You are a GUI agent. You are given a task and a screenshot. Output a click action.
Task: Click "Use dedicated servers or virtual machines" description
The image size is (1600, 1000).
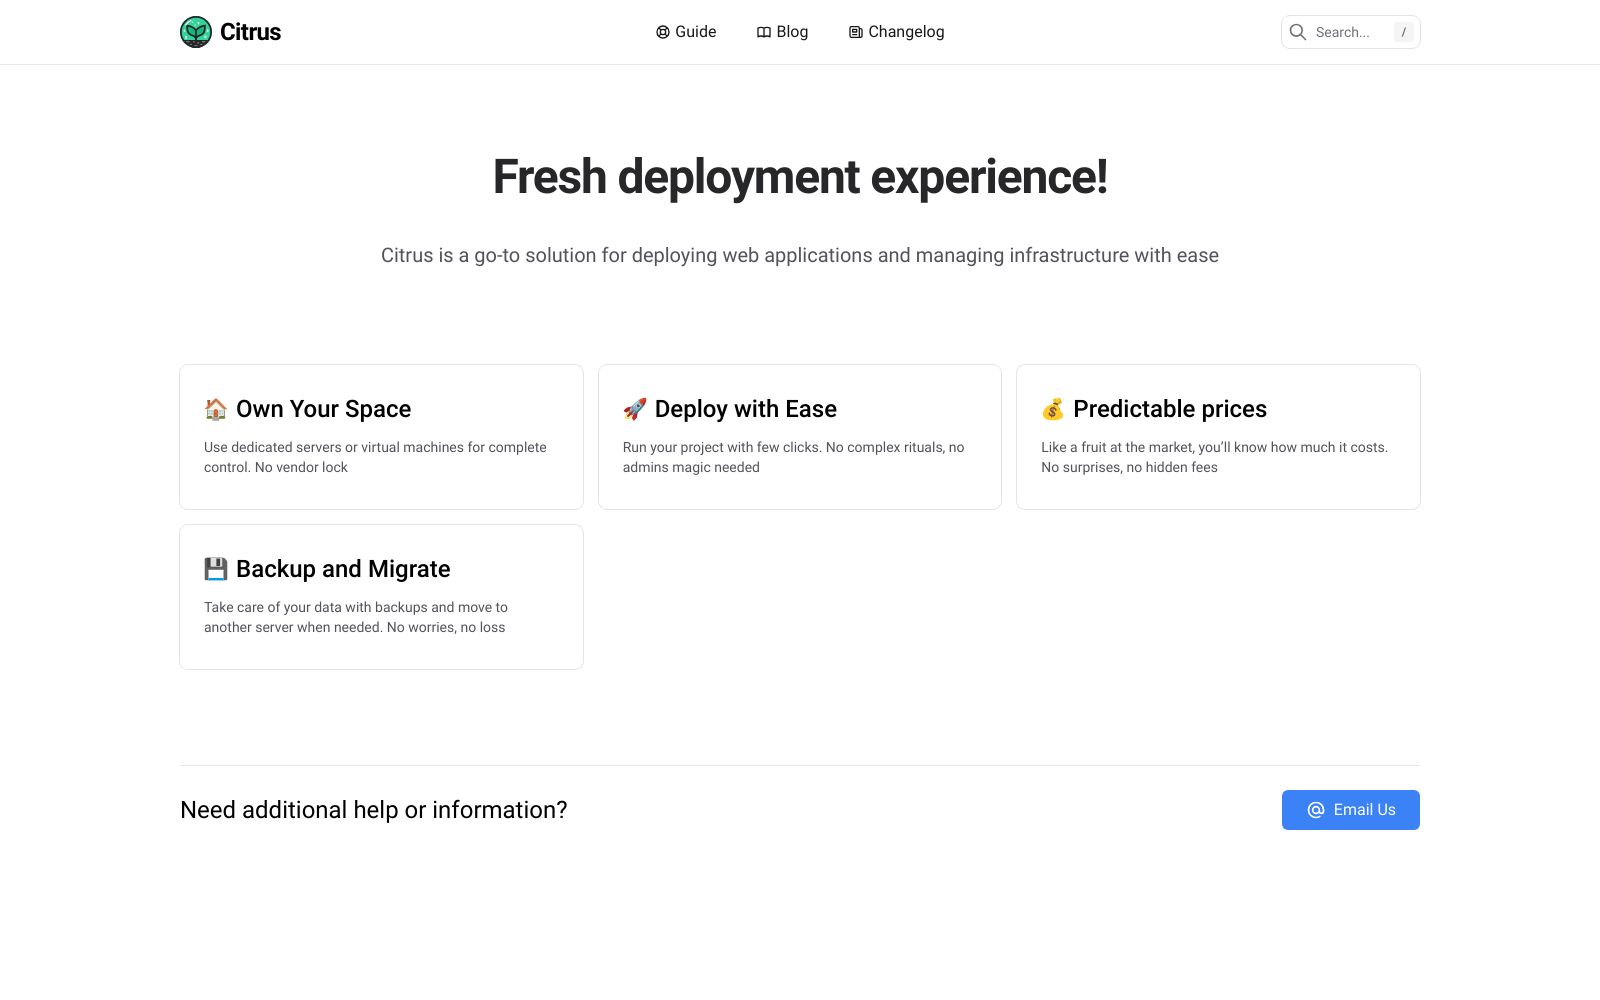pyautogui.click(x=375, y=457)
